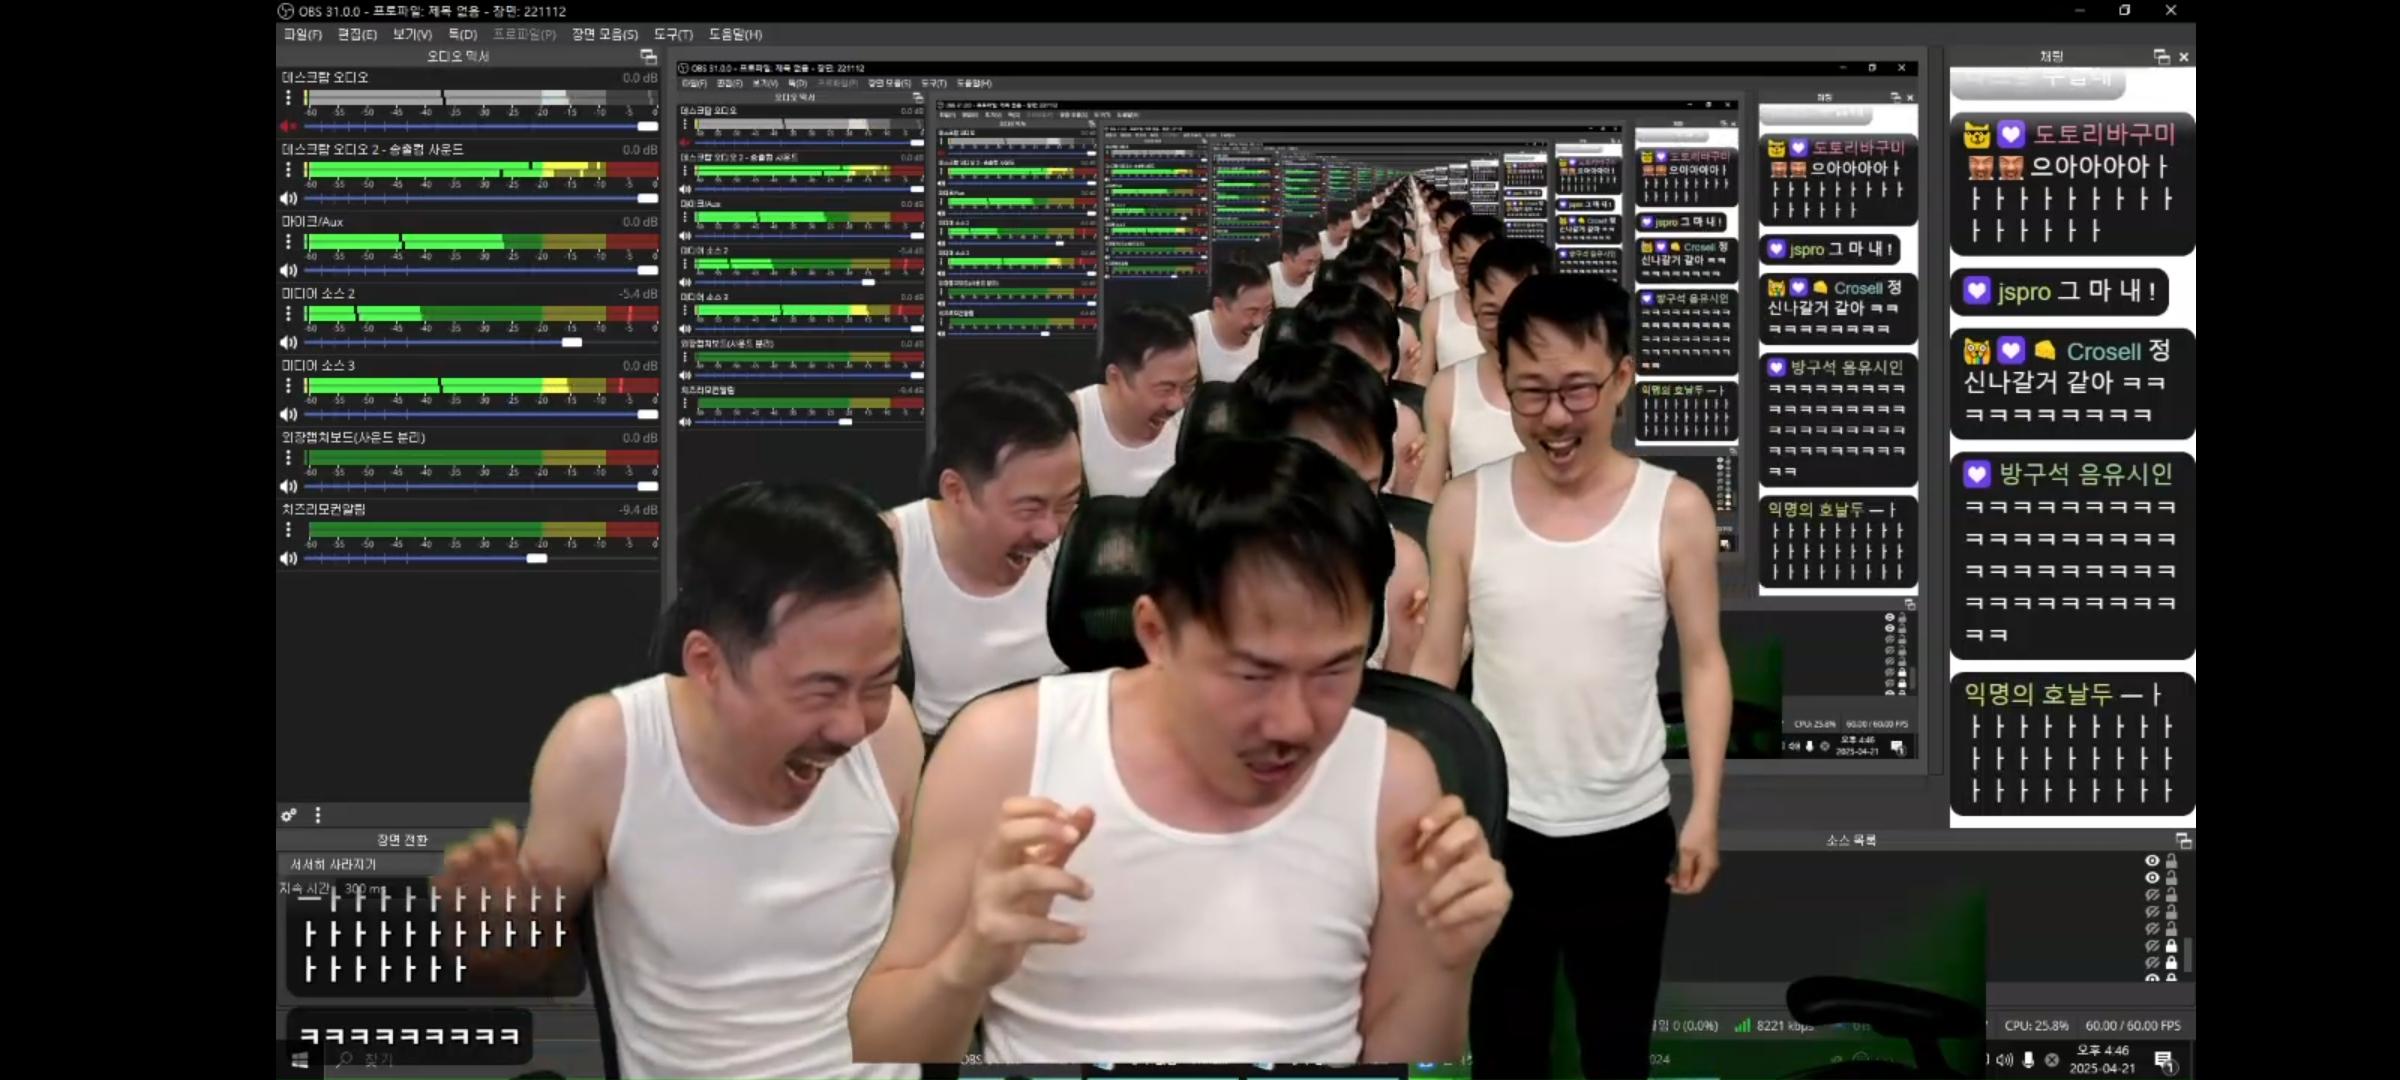The height and width of the screenshot is (1080, 2400).
Task: Click the 방구석 음유시인 chat username
Action: point(2086,474)
